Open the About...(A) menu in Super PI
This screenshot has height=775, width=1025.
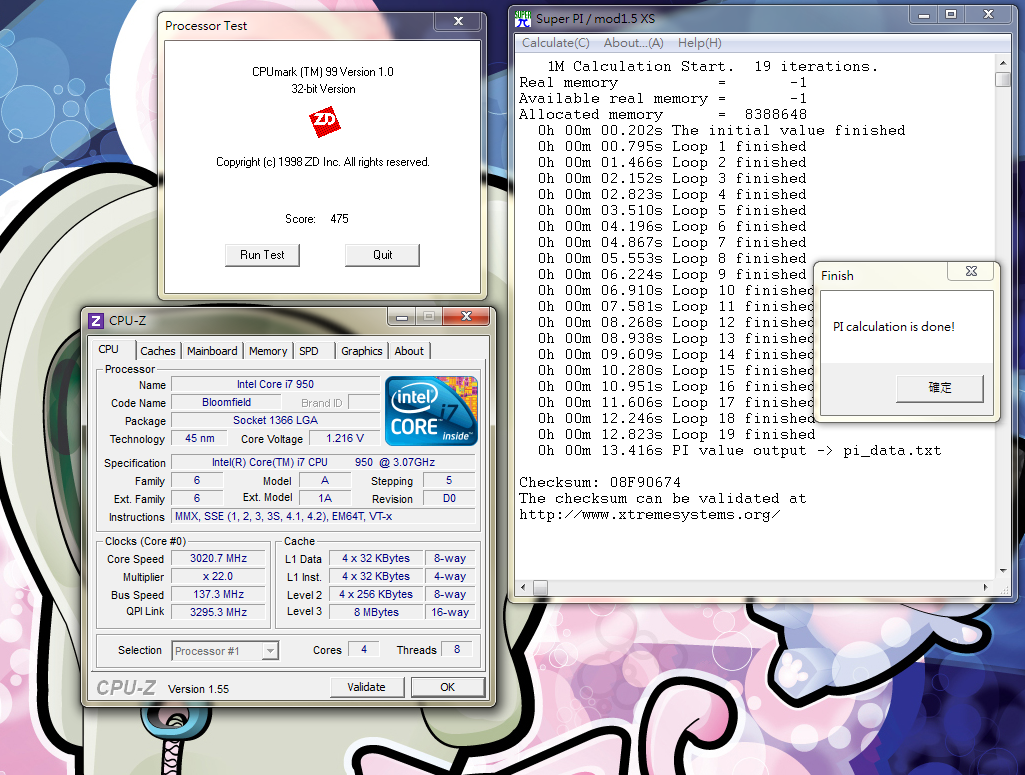[633, 43]
